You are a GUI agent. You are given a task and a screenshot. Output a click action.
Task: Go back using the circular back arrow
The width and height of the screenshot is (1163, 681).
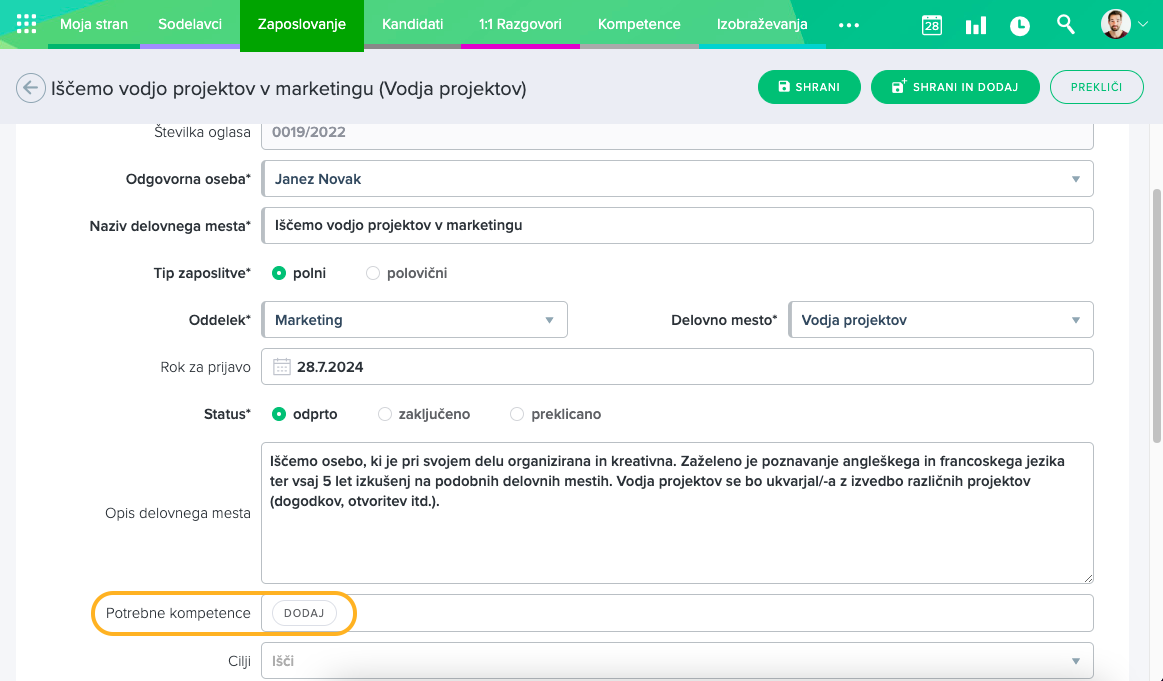pos(29,87)
